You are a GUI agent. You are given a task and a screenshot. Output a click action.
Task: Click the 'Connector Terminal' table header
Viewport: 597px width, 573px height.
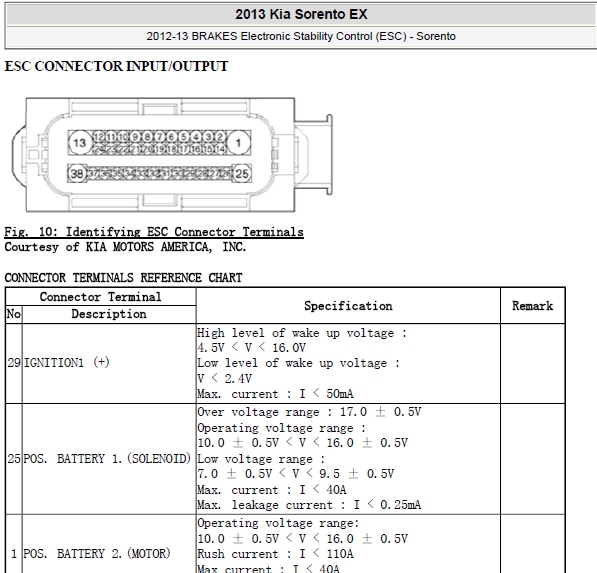tap(101, 297)
